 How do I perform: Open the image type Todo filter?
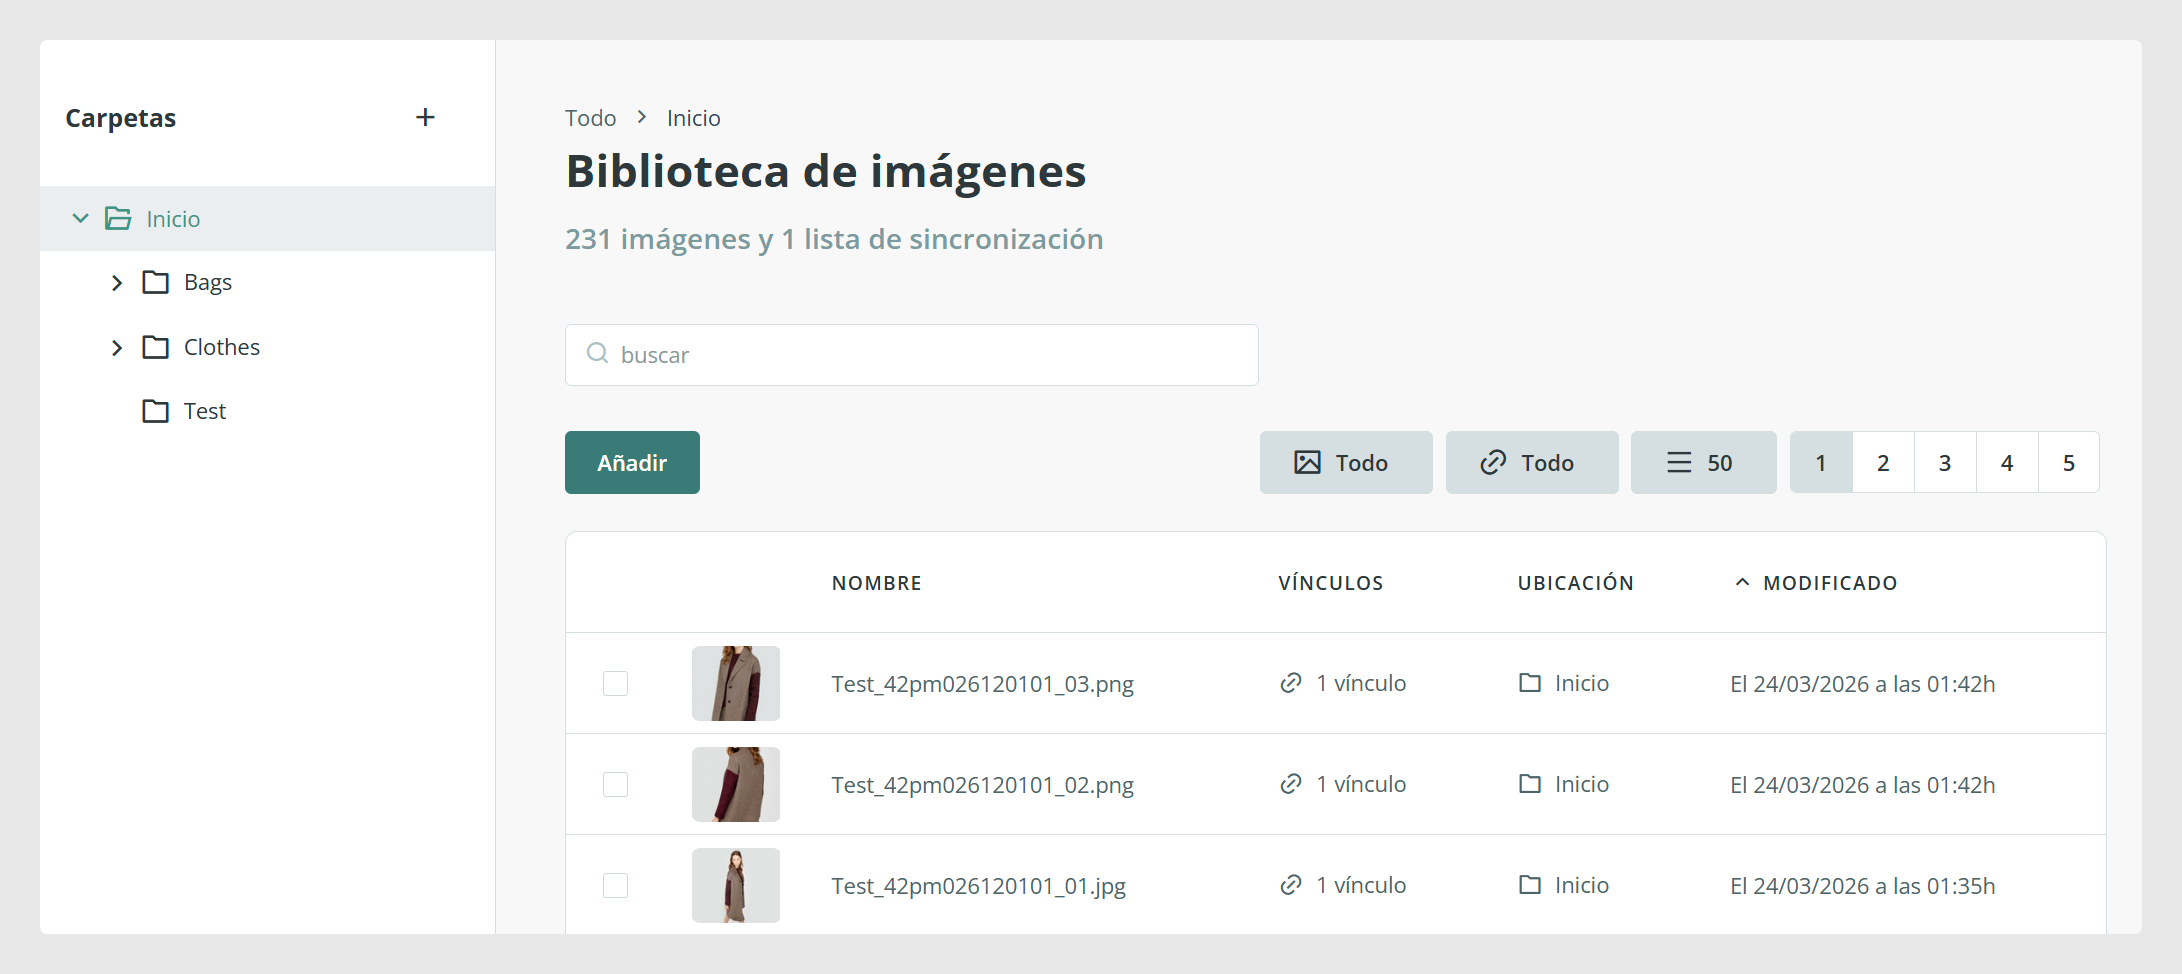pos(1346,462)
